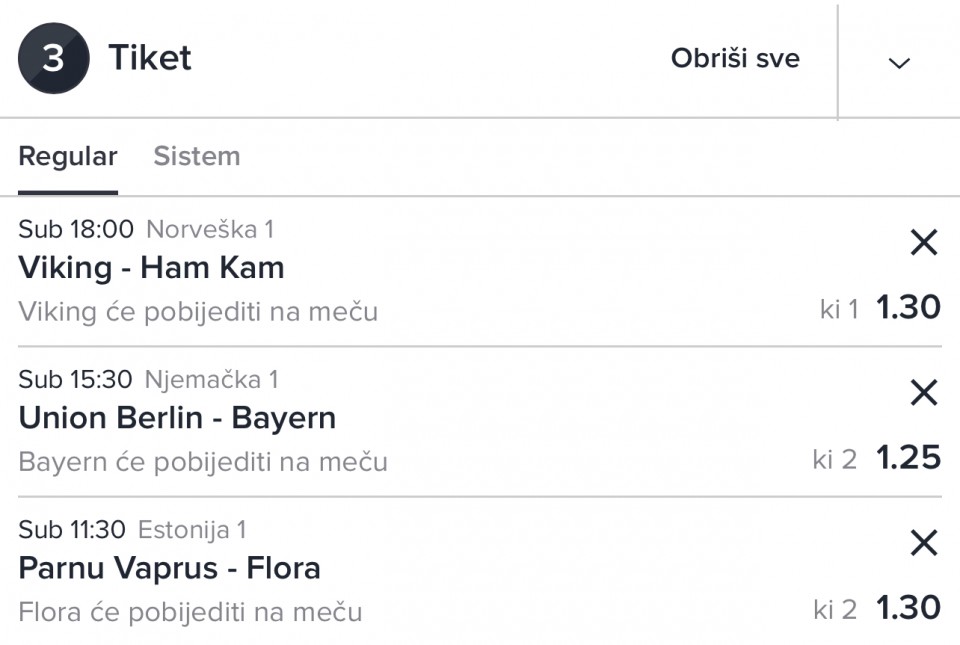This screenshot has height=645, width=960.
Task: Select the Regular tab
Action: tap(68, 157)
